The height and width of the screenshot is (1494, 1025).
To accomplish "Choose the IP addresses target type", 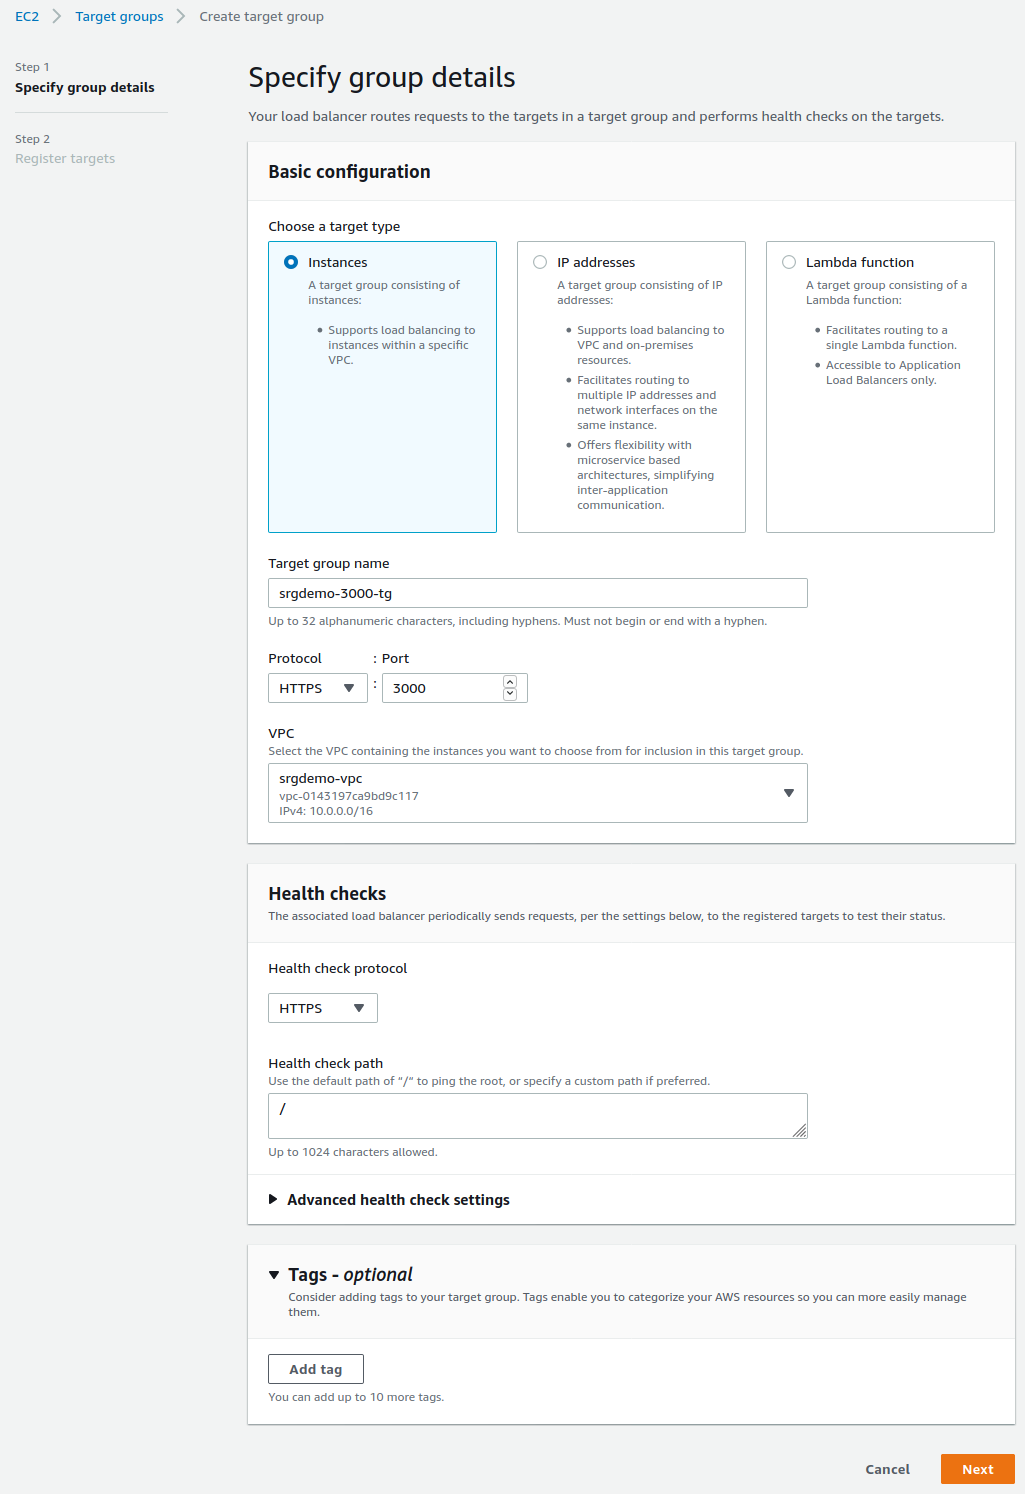I will click(x=540, y=262).
